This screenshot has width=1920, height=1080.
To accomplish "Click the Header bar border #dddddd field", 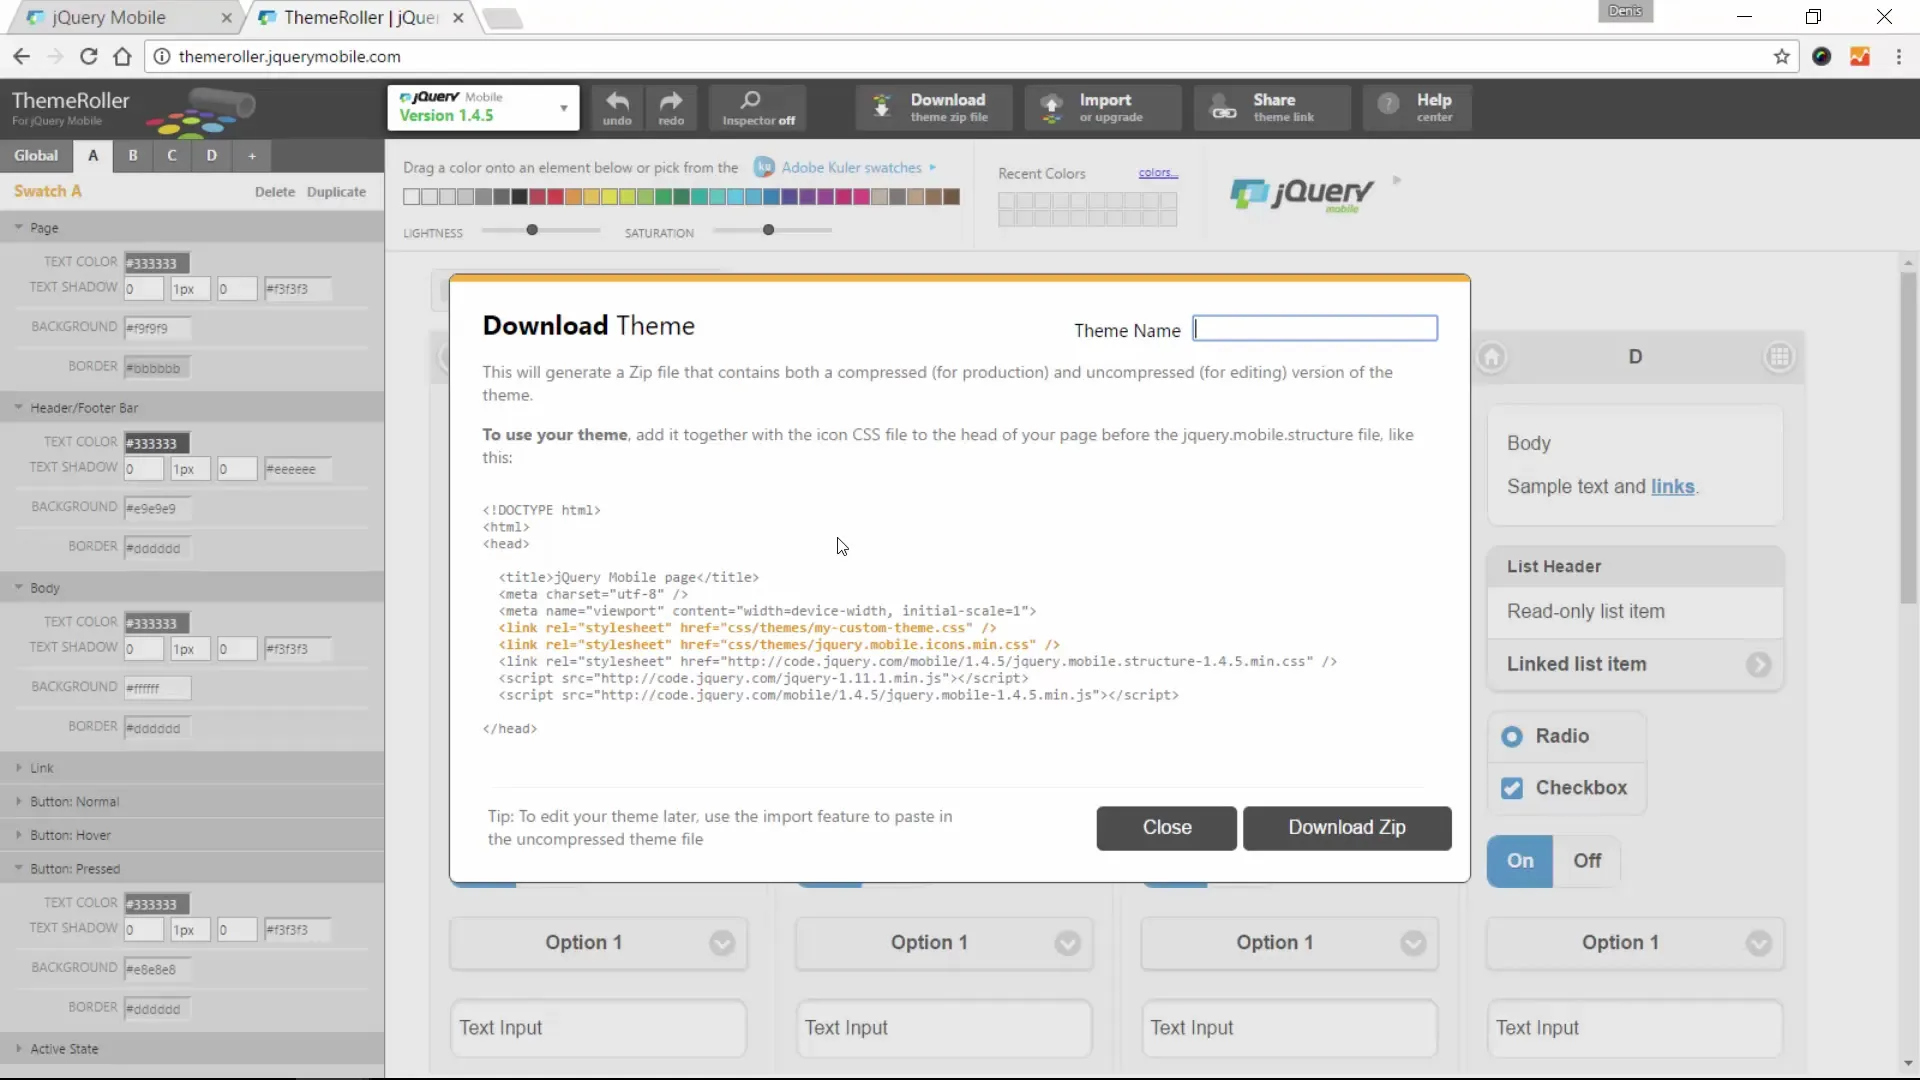I will point(156,548).
